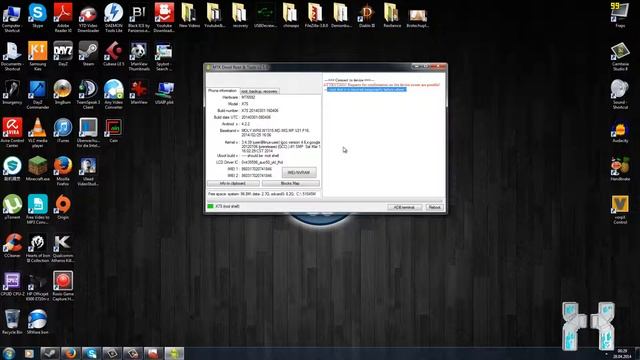Screen dimensions: 640x360
Task: Open the Minecraft.exe desktop icon
Action: click(38, 169)
